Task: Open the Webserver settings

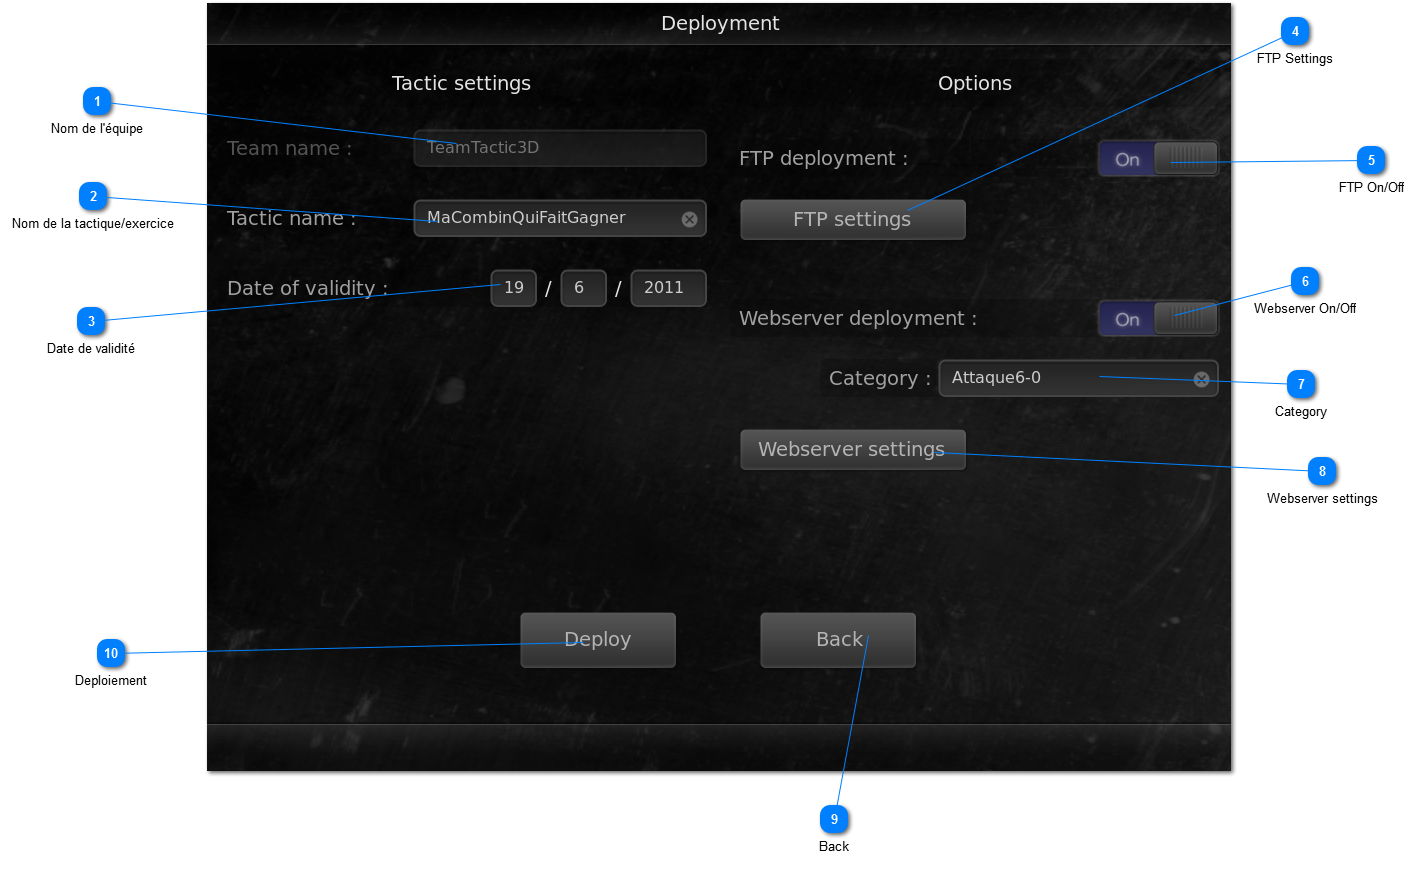Action: point(852,450)
